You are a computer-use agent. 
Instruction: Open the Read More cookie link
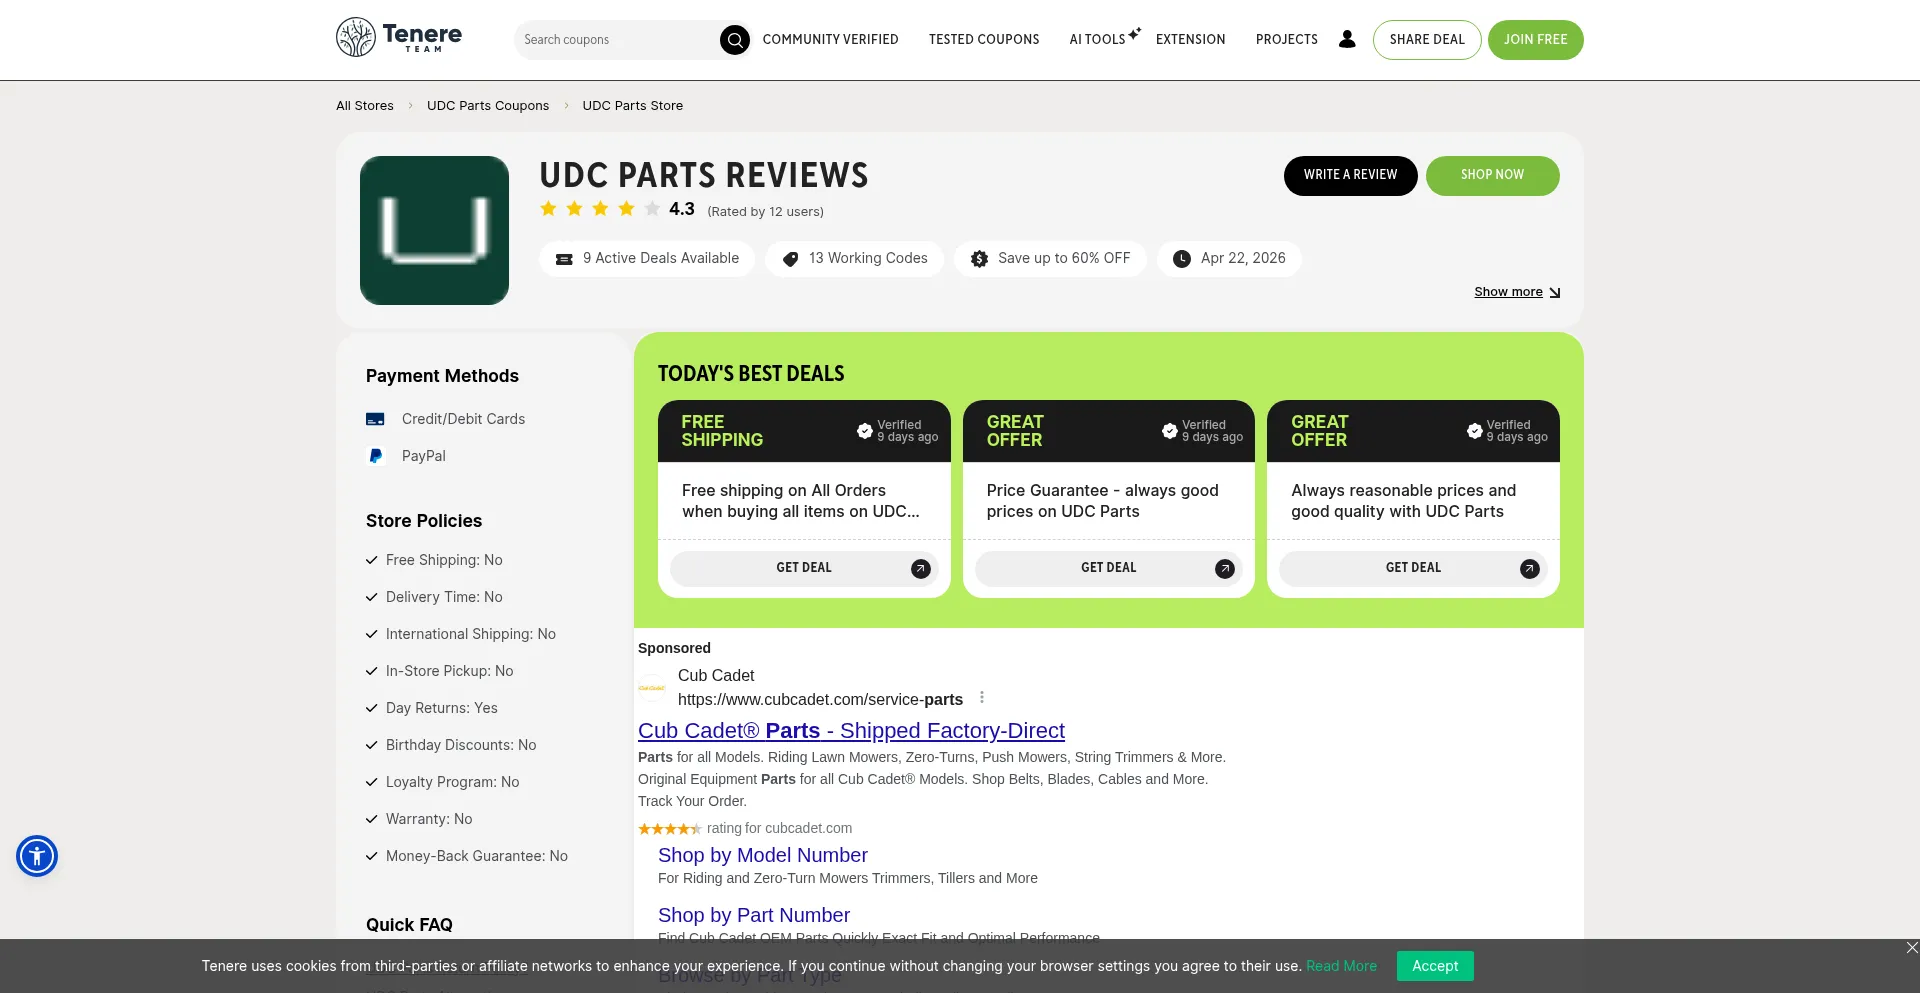1341,966
